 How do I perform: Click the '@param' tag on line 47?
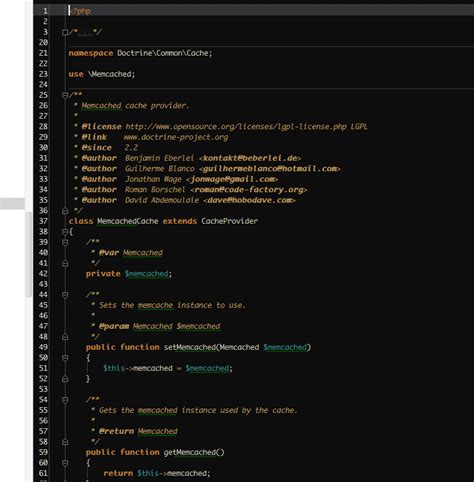(x=114, y=326)
